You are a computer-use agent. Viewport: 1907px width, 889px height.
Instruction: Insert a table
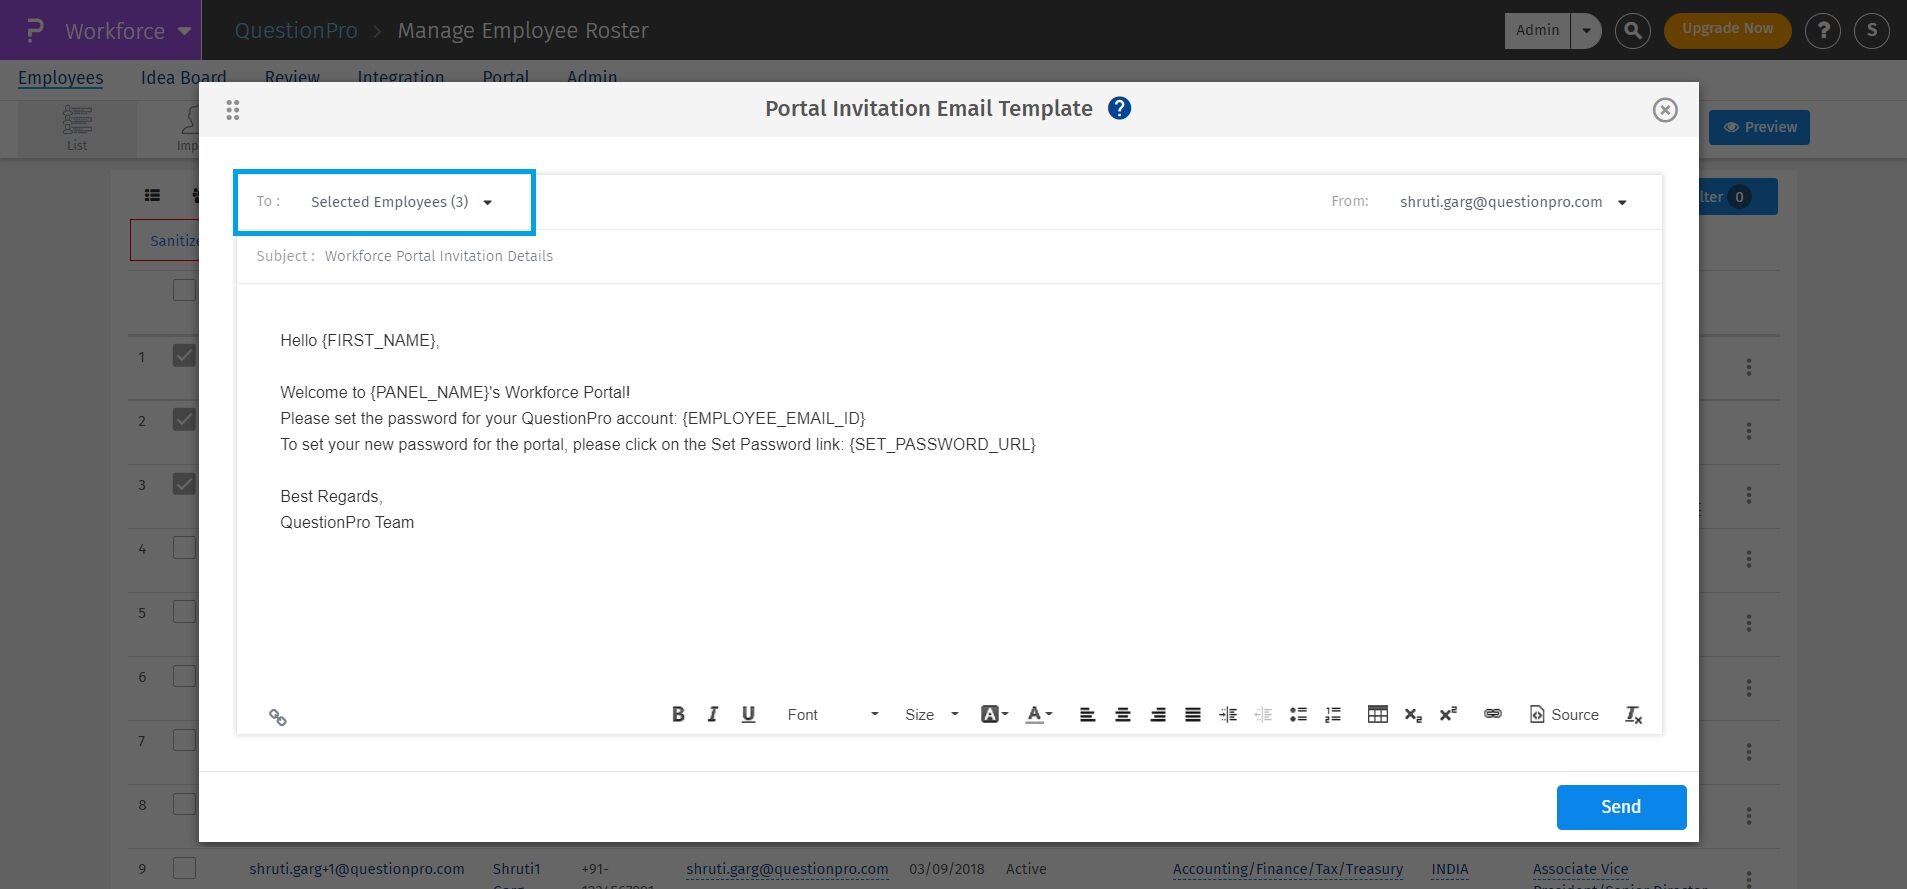click(x=1377, y=714)
